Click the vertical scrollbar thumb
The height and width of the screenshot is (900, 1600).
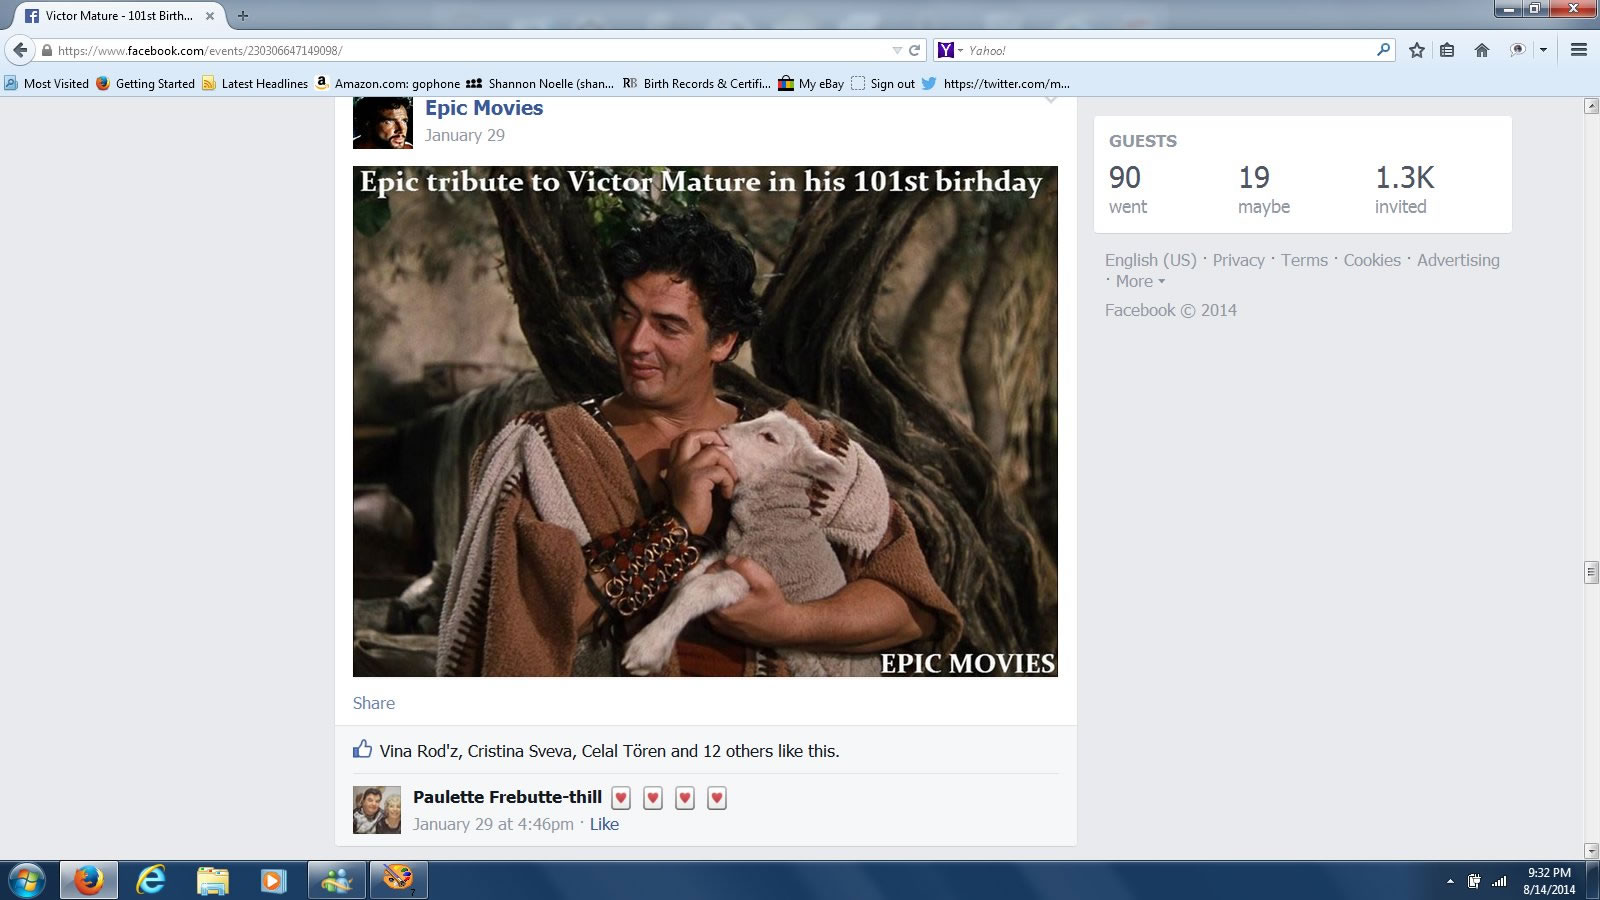tap(1591, 571)
